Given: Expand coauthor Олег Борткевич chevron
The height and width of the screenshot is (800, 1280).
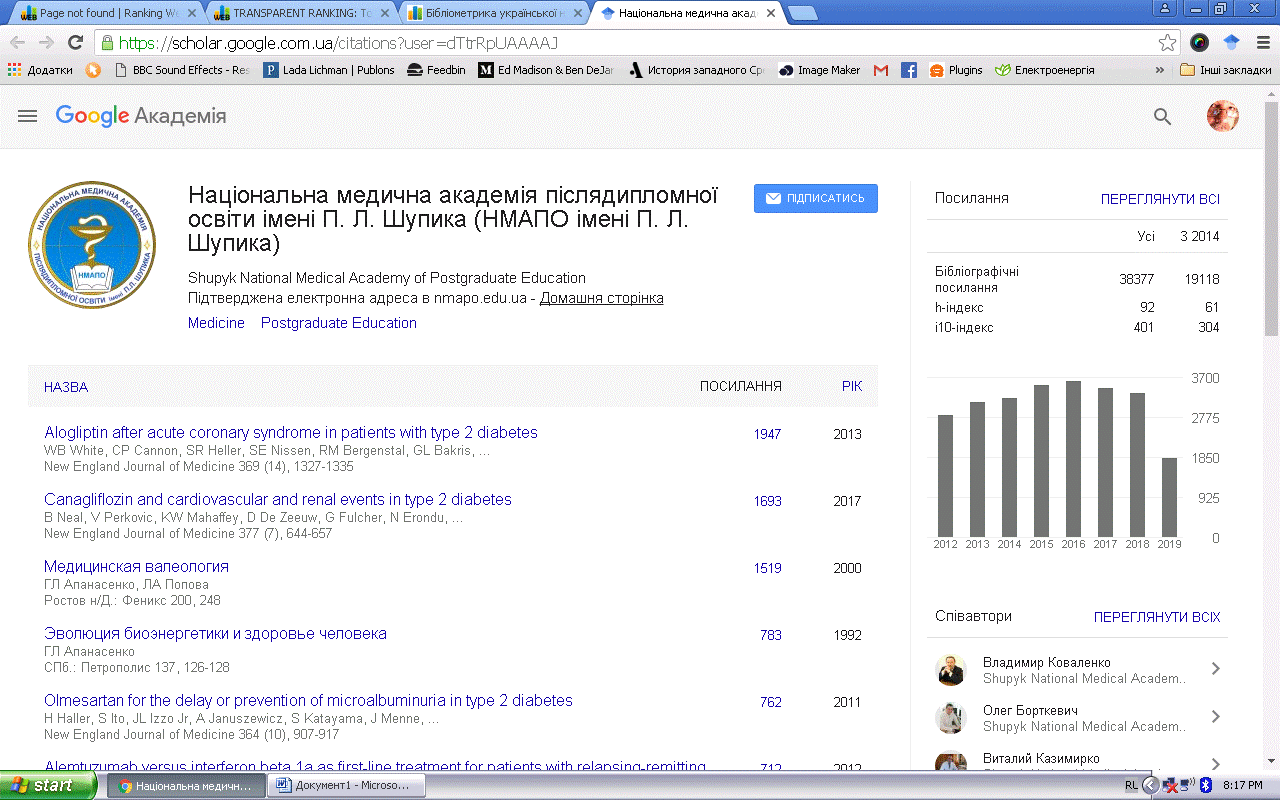Looking at the screenshot, I should coord(1216,717).
